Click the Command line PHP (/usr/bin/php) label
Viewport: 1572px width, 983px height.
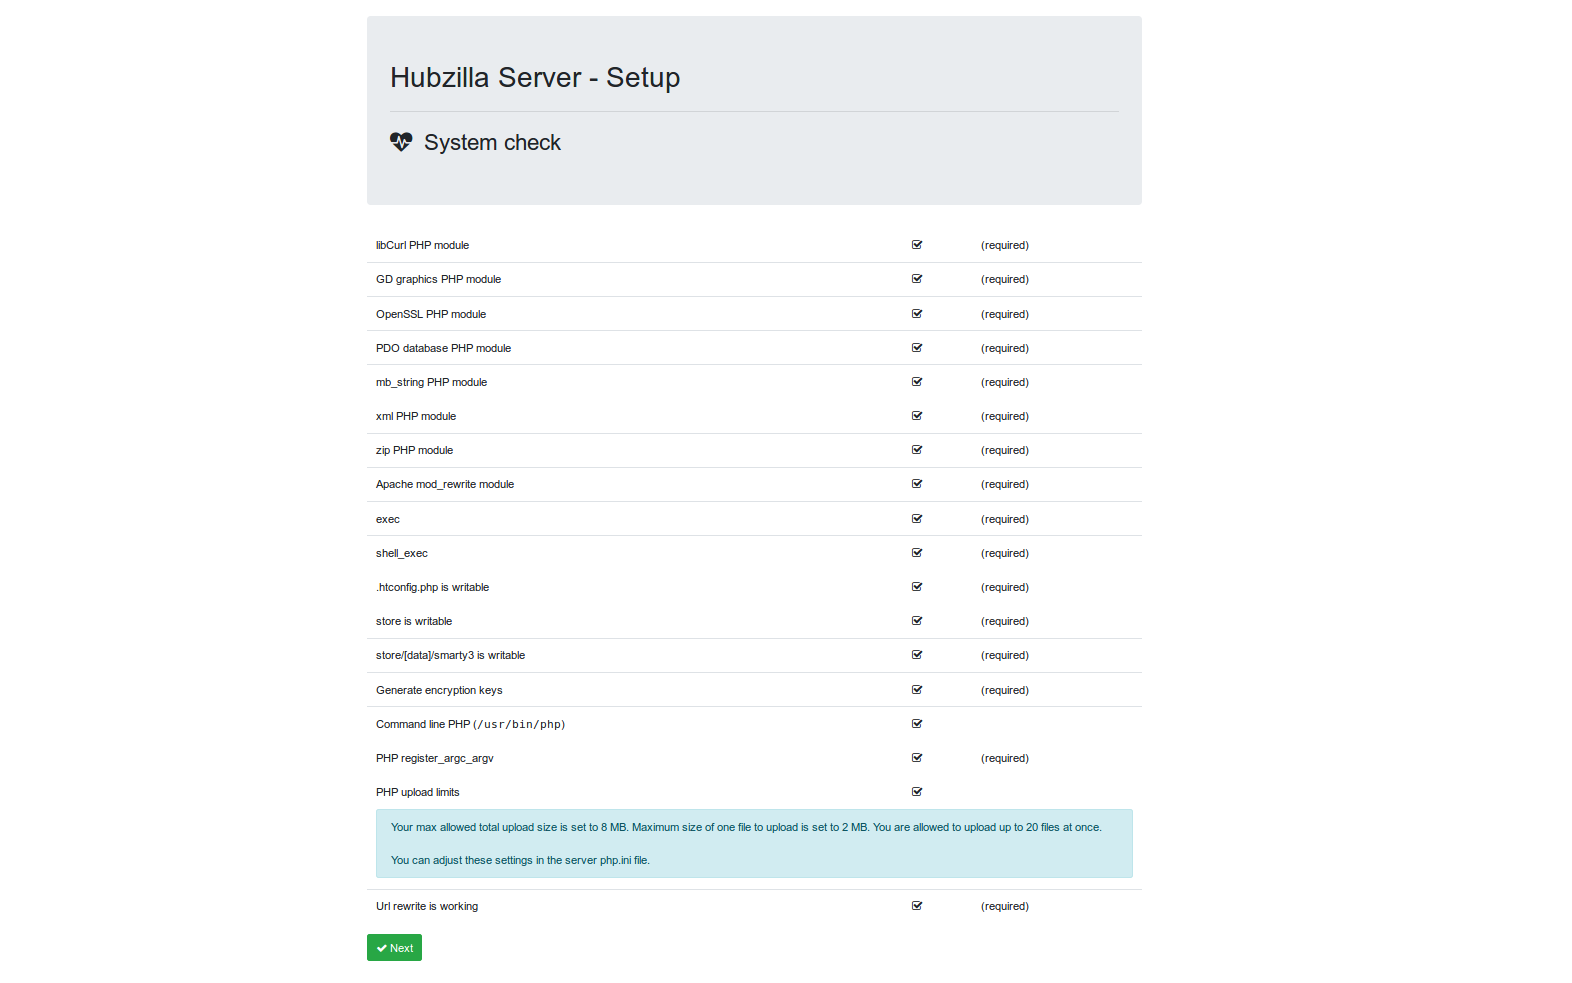471,724
